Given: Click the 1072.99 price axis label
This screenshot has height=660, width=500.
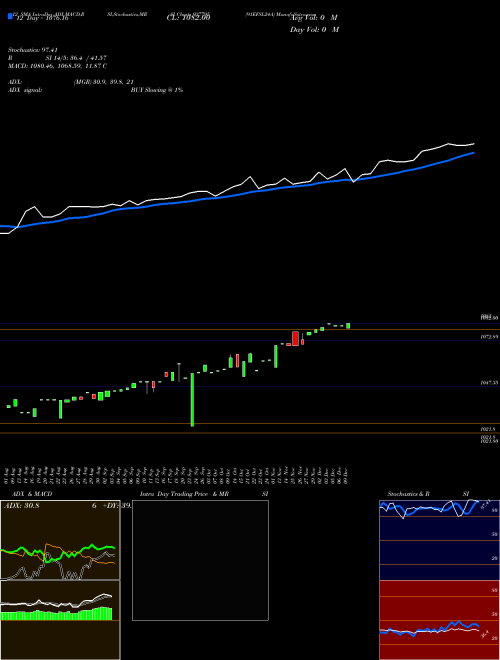Looking at the screenshot, I should coord(489,337).
